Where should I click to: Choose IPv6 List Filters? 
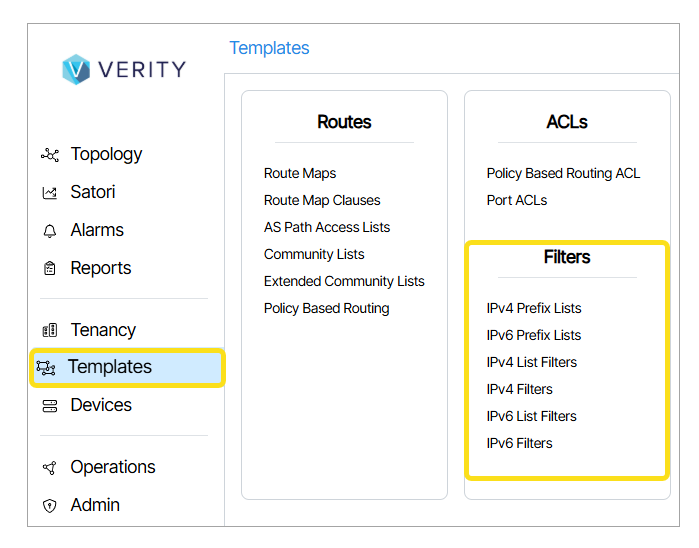tap(531, 417)
